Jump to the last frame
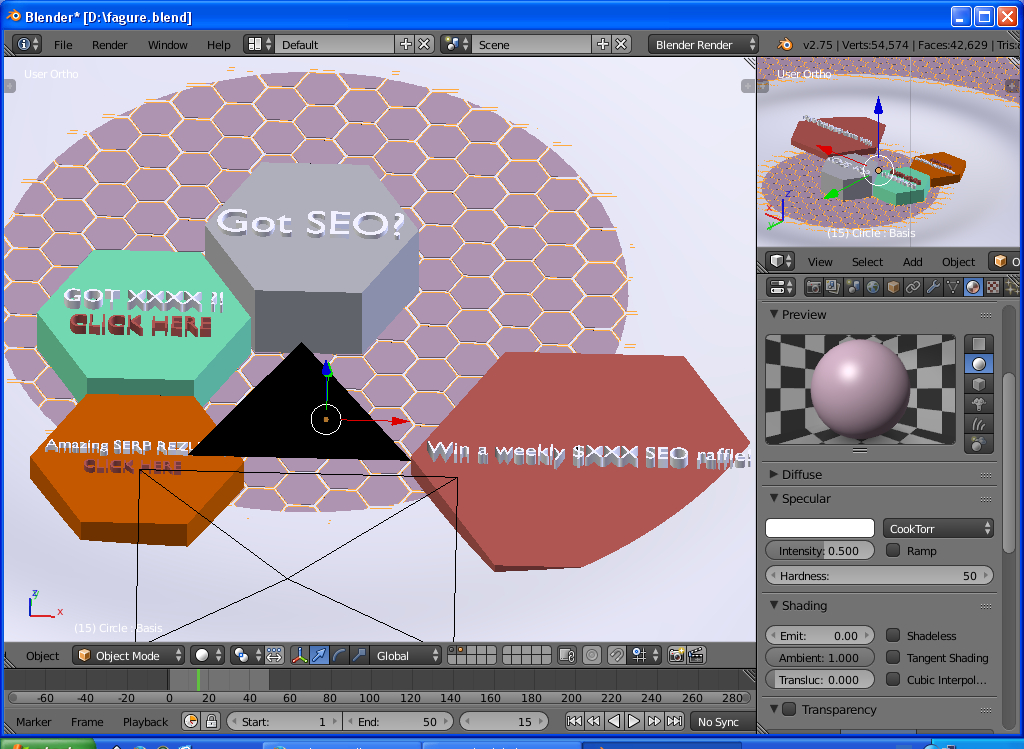 [x=674, y=721]
